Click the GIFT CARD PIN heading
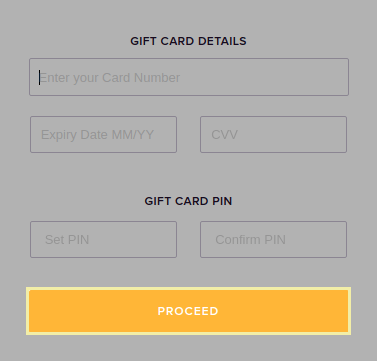Viewport: 377px width, 361px height. pyautogui.click(x=188, y=201)
